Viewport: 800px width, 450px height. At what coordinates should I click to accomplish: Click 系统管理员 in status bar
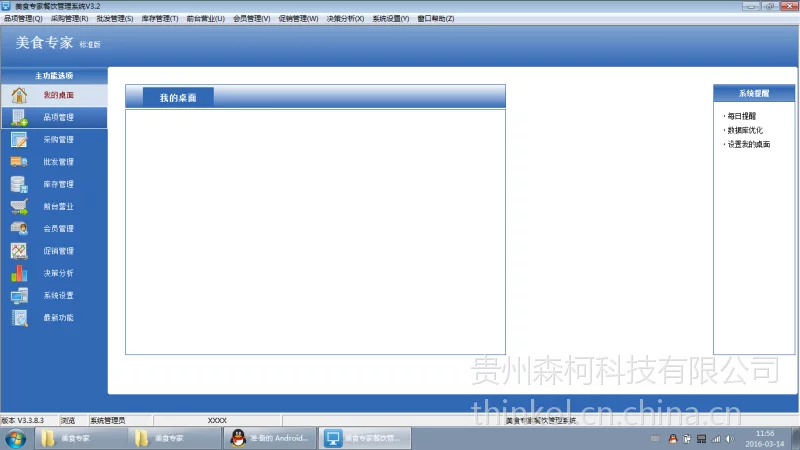coord(107,420)
